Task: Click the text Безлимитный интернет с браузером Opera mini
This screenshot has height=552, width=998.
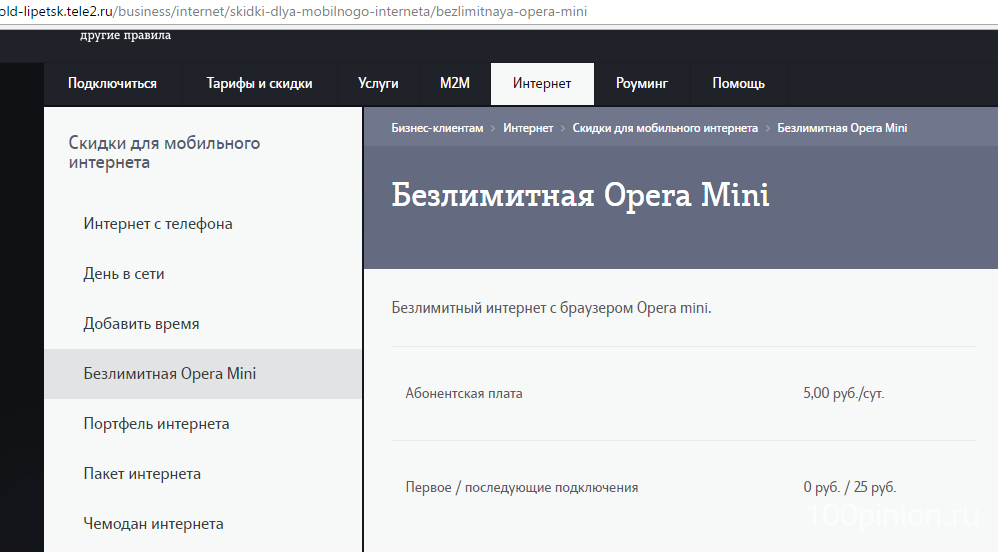Action: [x=551, y=308]
